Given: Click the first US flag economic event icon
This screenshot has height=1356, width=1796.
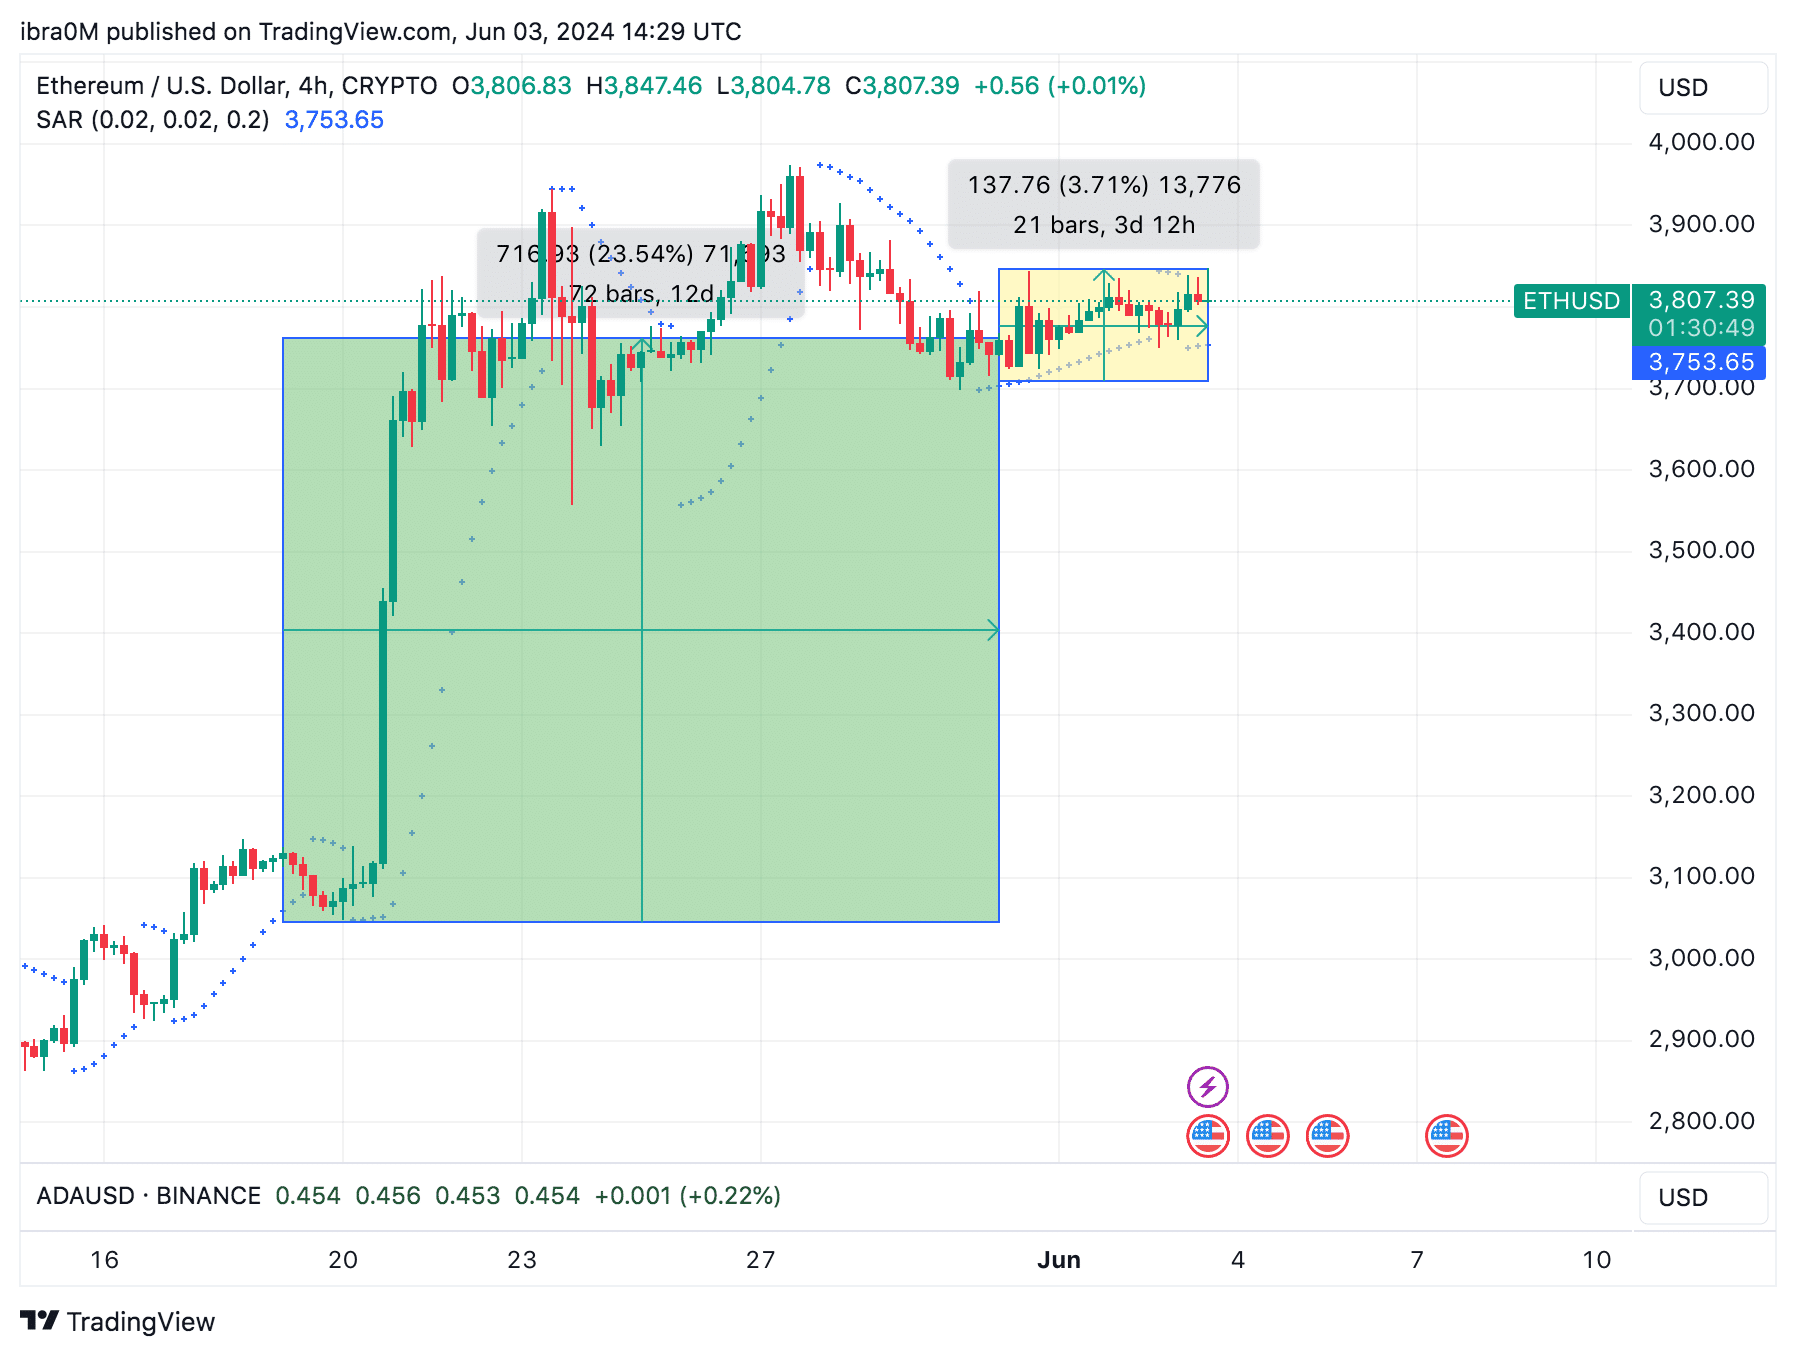Looking at the screenshot, I should (x=1207, y=1136).
